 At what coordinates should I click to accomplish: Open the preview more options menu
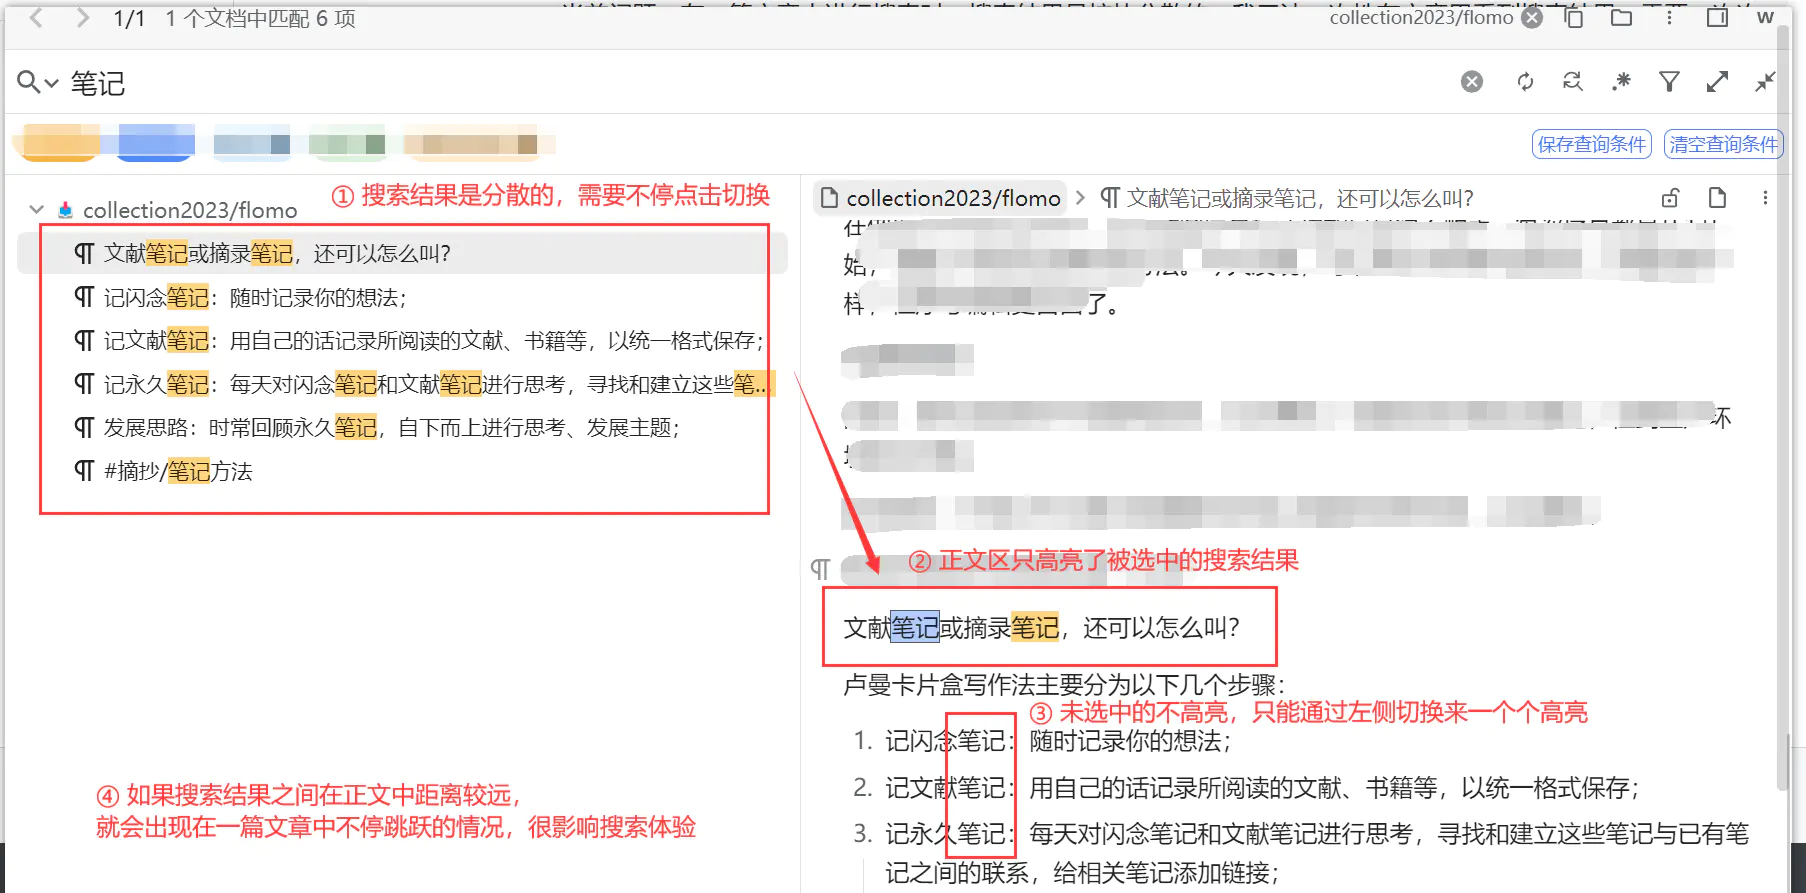[x=1765, y=198]
